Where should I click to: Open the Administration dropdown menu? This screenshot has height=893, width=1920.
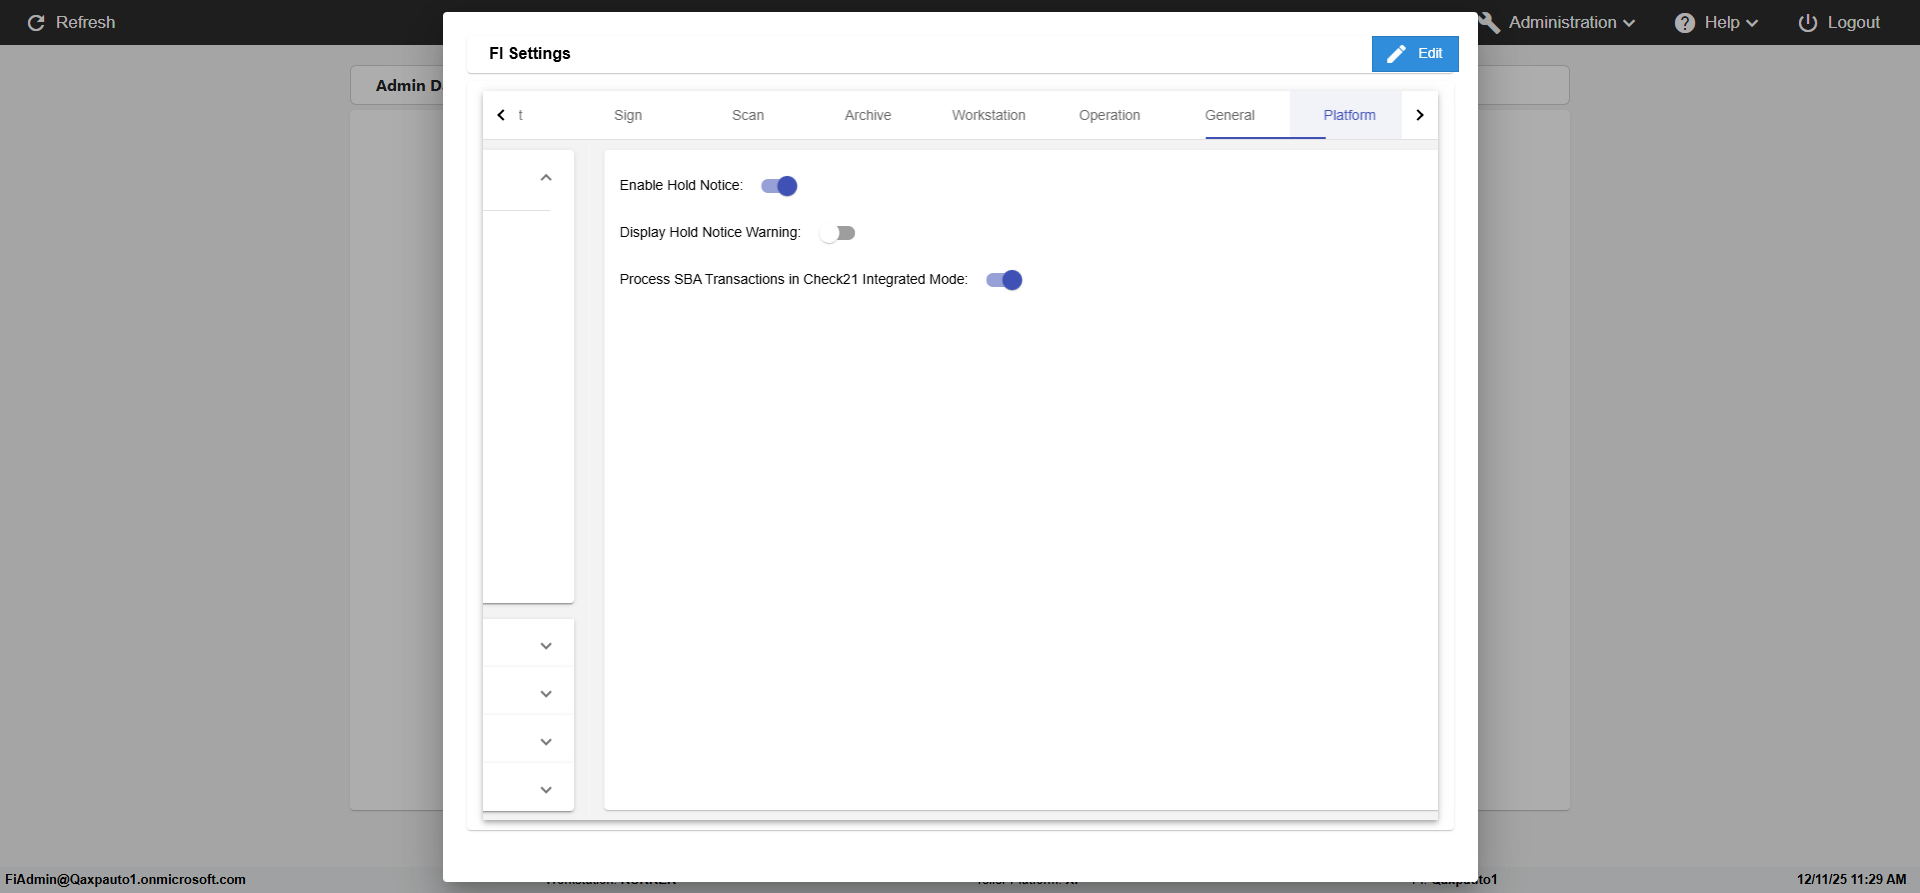1571,23
